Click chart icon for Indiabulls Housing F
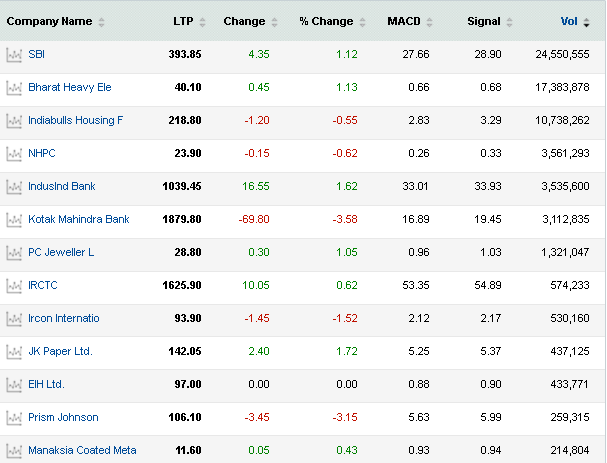This screenshot has height=463, width=607. point(13,121)
